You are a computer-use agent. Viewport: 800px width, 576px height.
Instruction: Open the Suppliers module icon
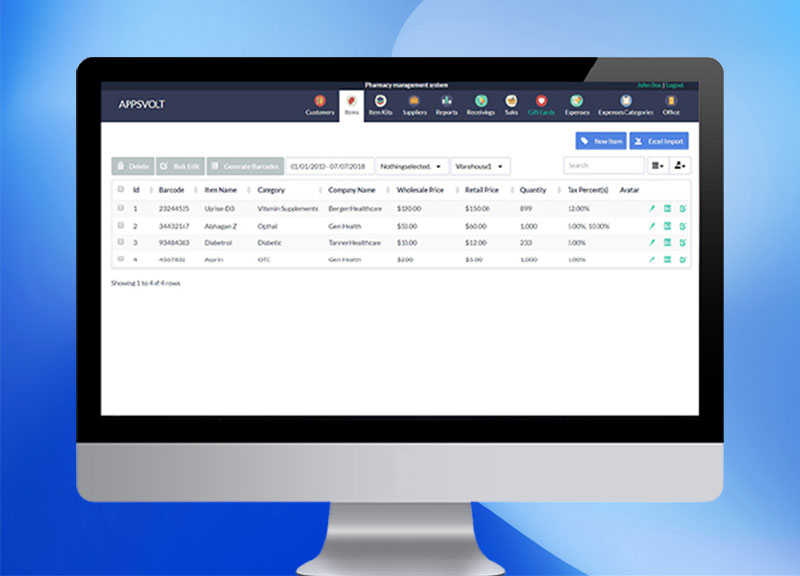[x=414, y=103]
